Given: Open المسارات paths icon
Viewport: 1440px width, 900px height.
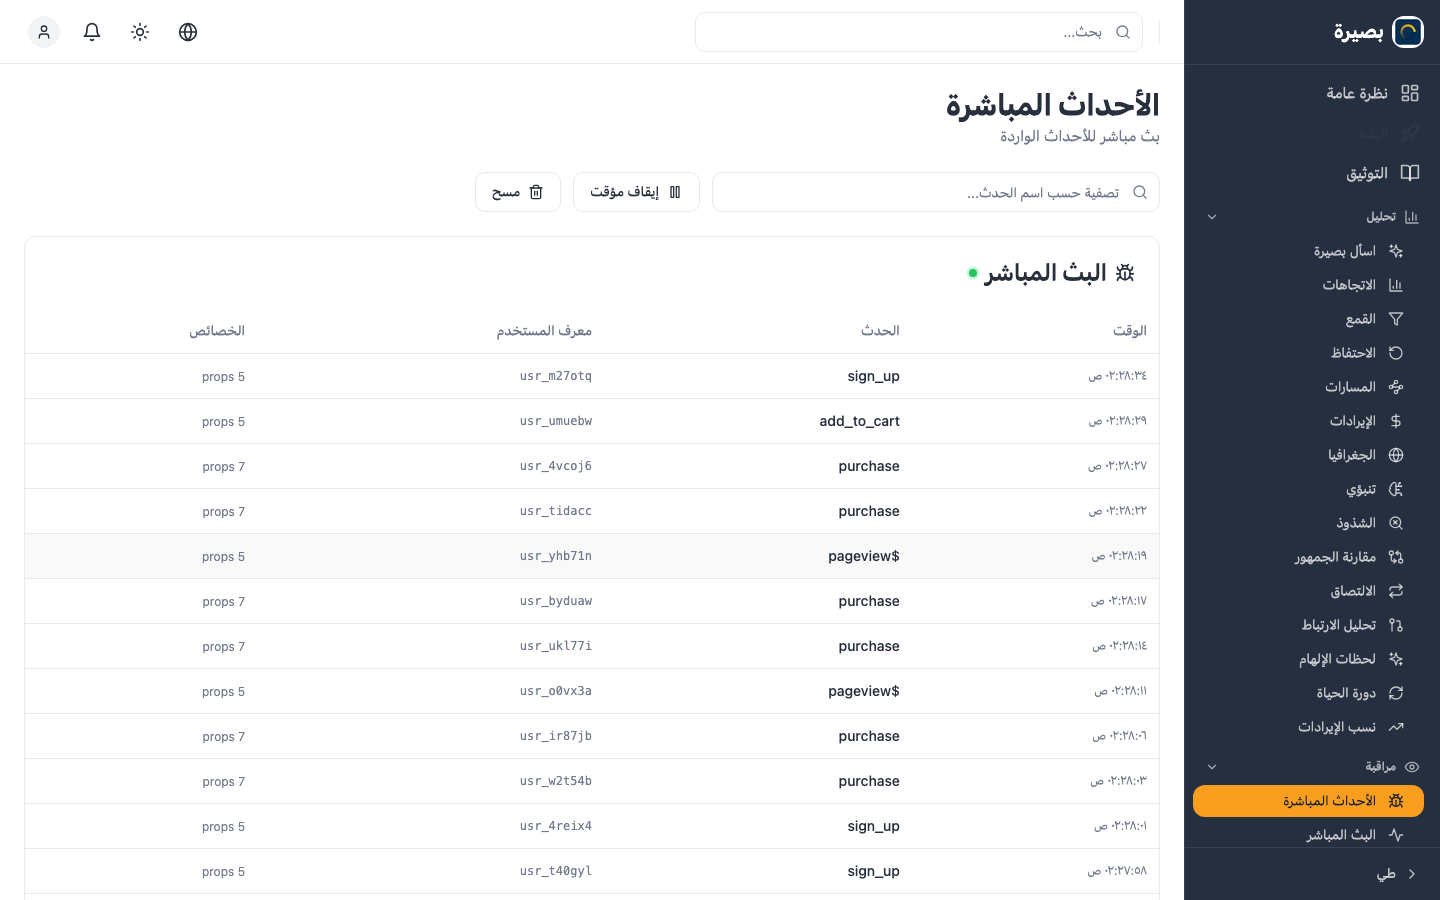Looking at the screenshot, I should coord(1396,387).
